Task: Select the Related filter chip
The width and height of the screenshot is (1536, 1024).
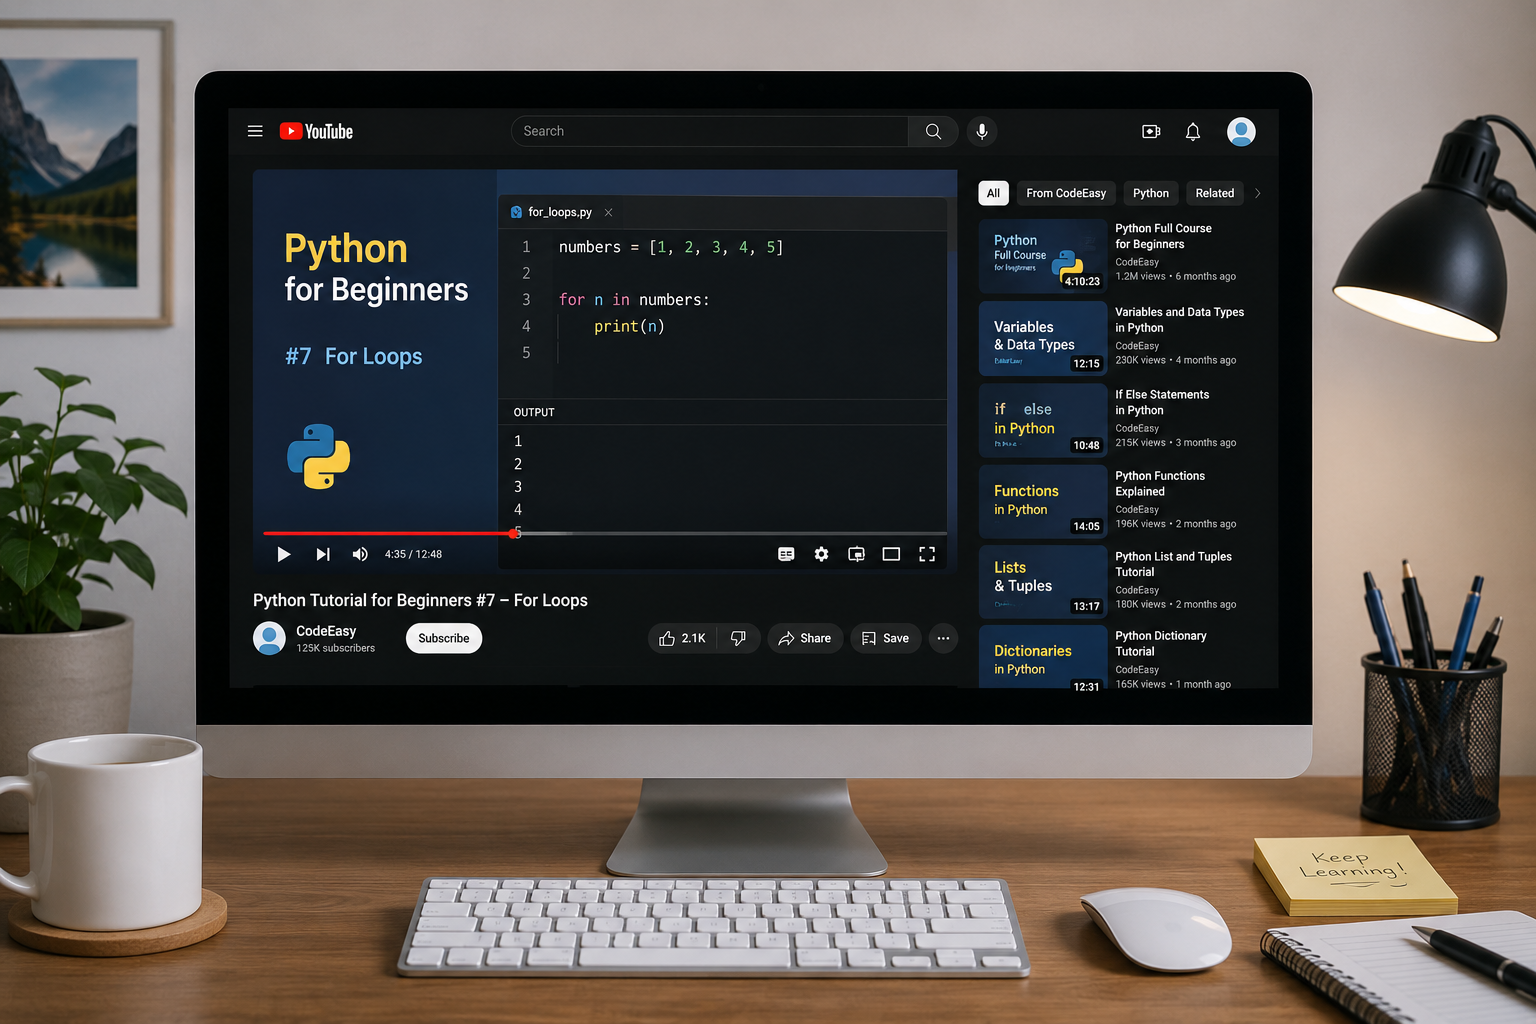Action: tap(1215, 193)
